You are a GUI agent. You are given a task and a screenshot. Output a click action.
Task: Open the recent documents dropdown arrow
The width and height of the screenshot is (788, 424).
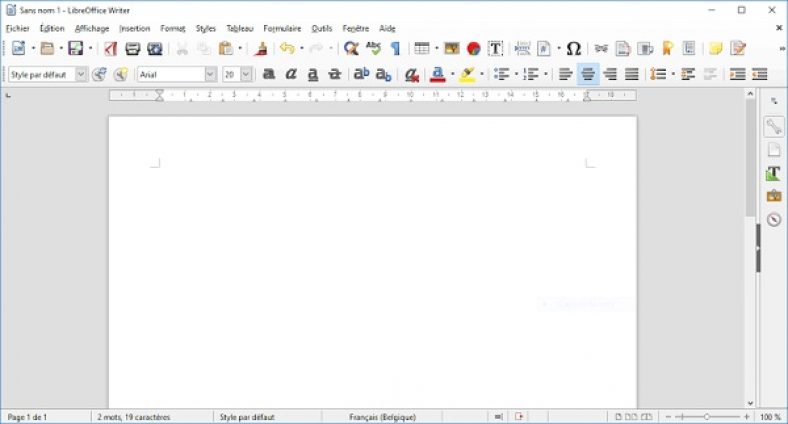[61, 48]
